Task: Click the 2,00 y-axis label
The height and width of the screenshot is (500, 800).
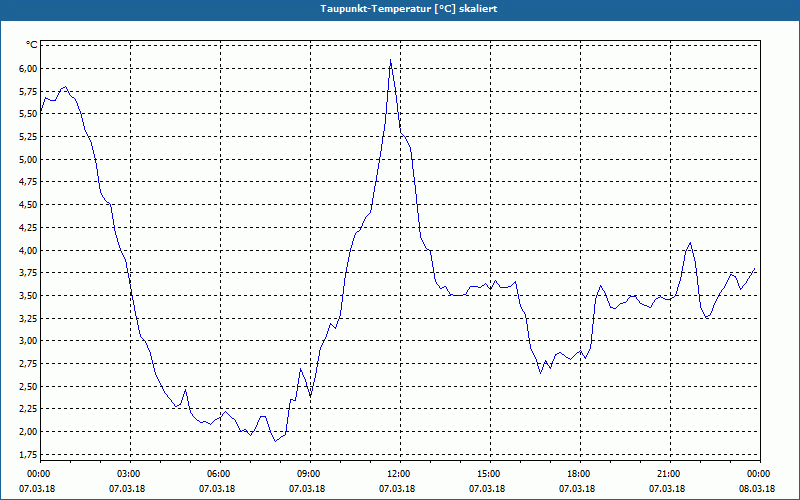Action: point(28,432)
